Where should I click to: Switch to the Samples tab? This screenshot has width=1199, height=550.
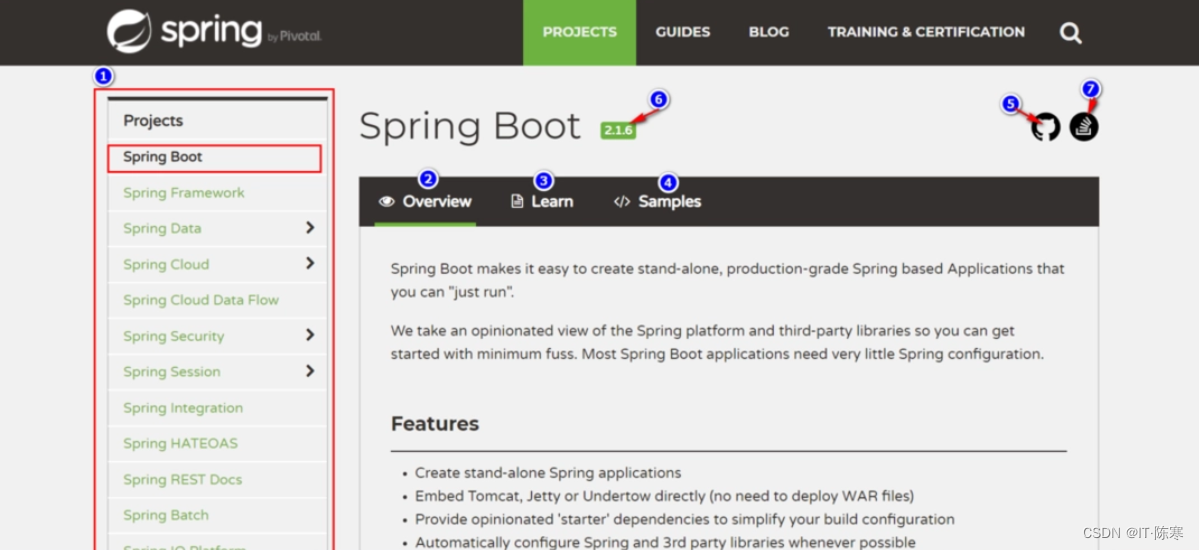[x=658, y=202]
